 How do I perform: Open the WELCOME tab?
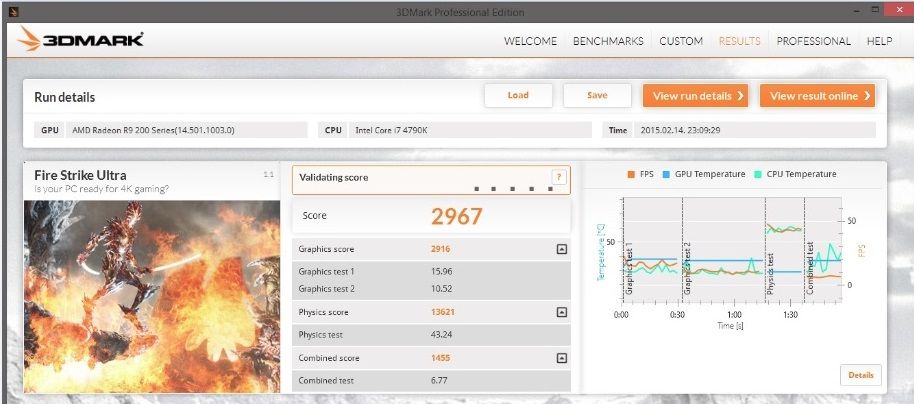530,41
